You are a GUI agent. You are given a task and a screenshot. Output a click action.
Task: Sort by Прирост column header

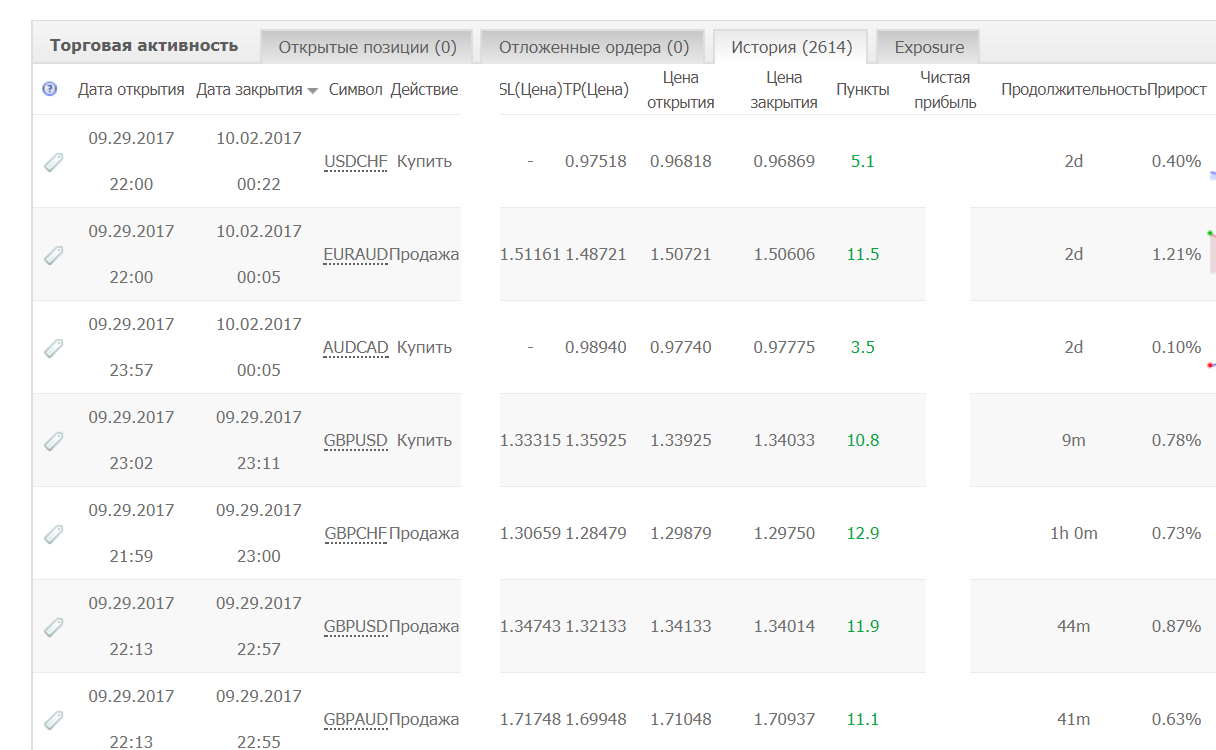click(1177, 89)
